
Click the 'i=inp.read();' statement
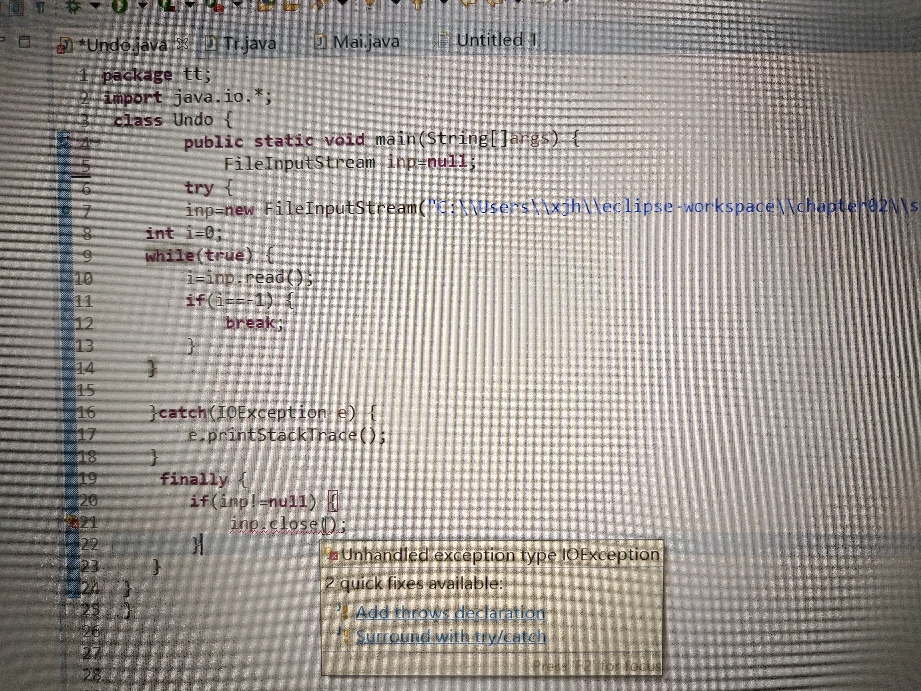[x=249, y=277]
